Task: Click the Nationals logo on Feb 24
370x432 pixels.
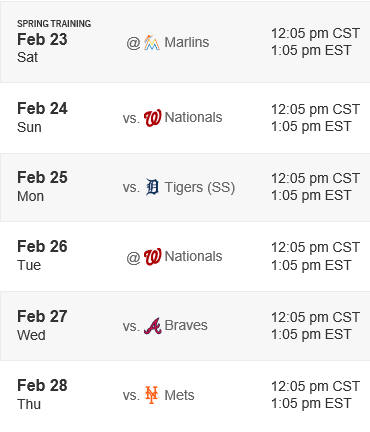Action: 152,118
